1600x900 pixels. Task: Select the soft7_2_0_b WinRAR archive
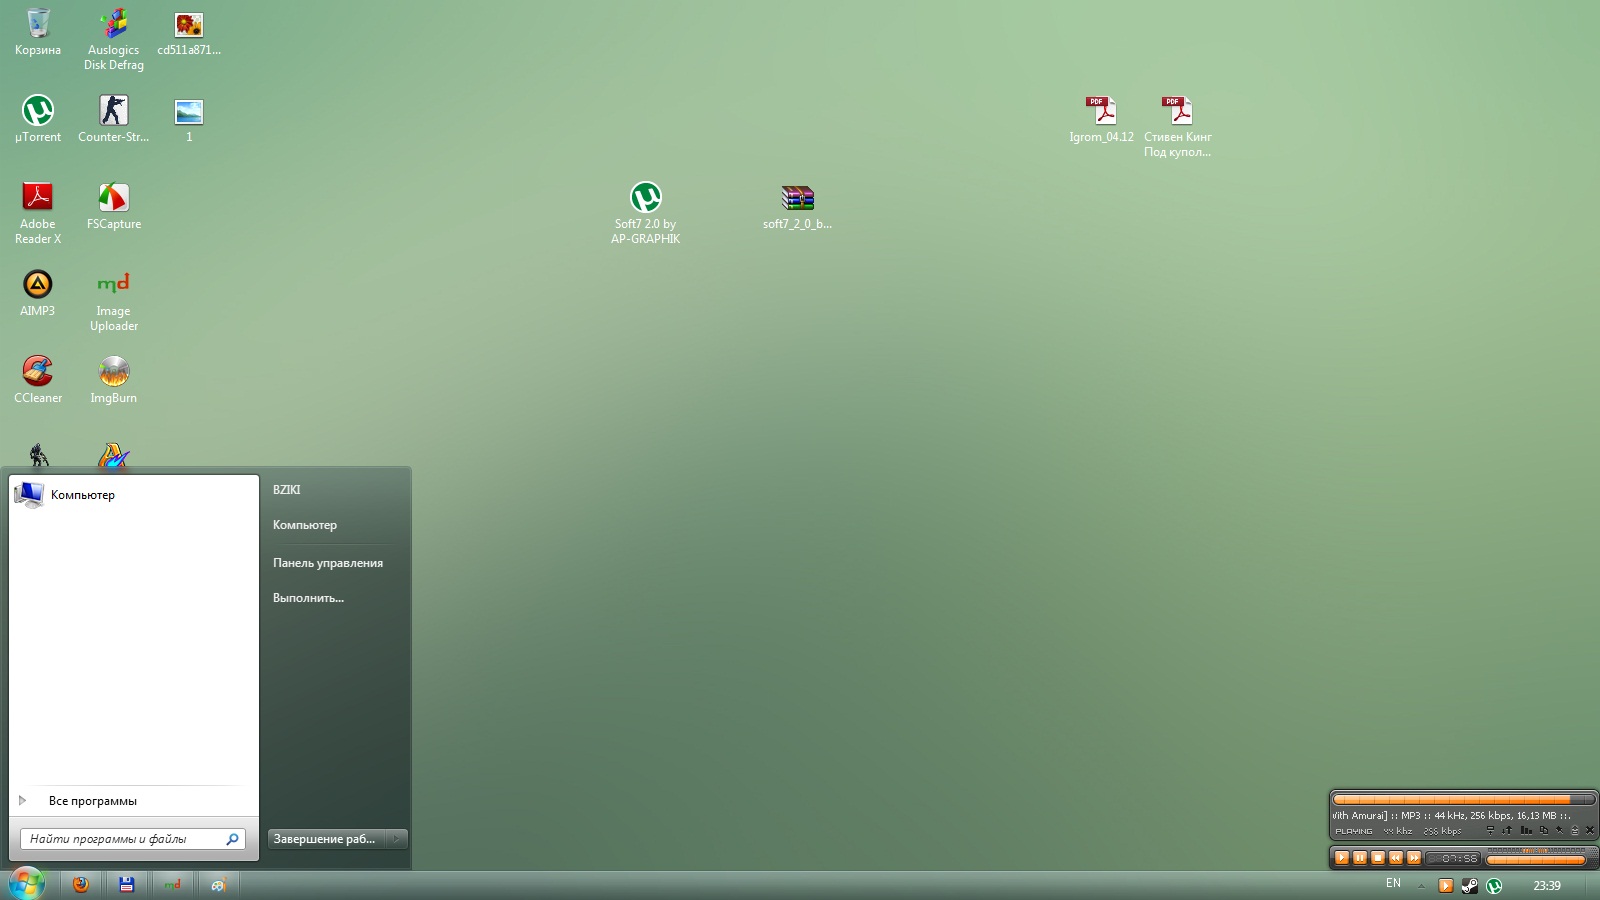click(x=797, y=198)
